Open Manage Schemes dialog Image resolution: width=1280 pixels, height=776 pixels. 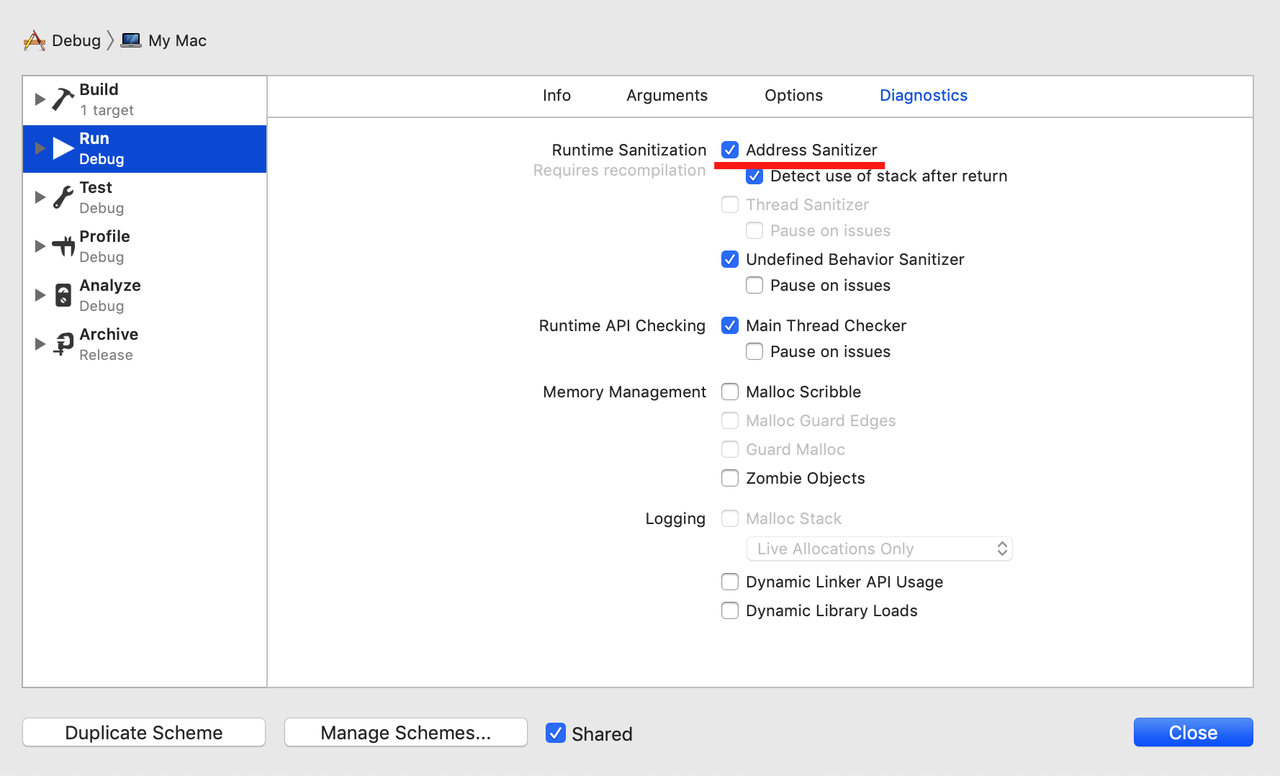click(405, 732)
